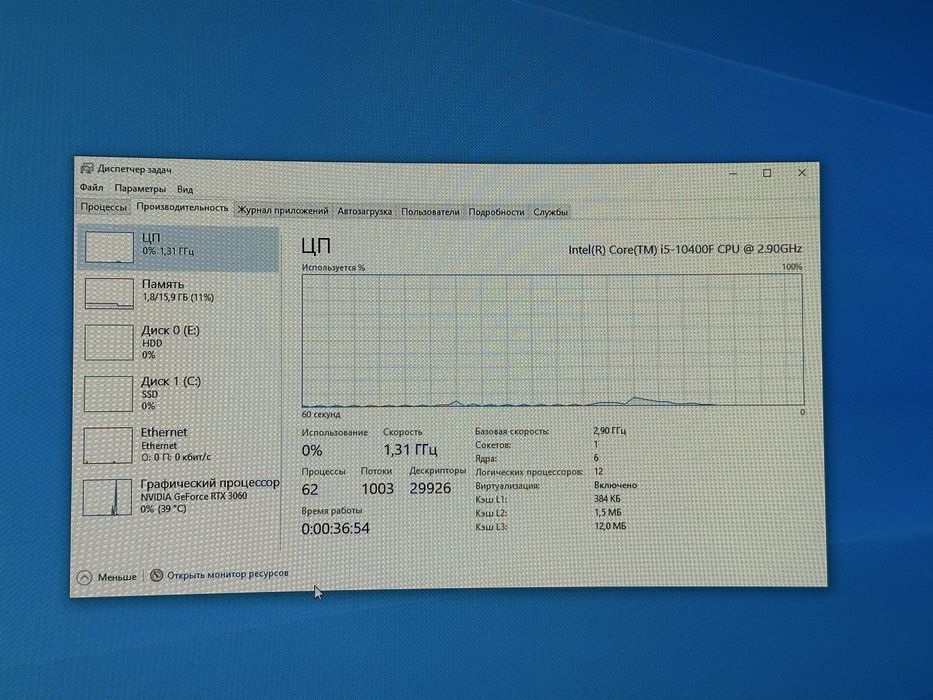
Task: Click the Память 1,8/15,9 ГБ (11%) text
Action: pos(178,297)
